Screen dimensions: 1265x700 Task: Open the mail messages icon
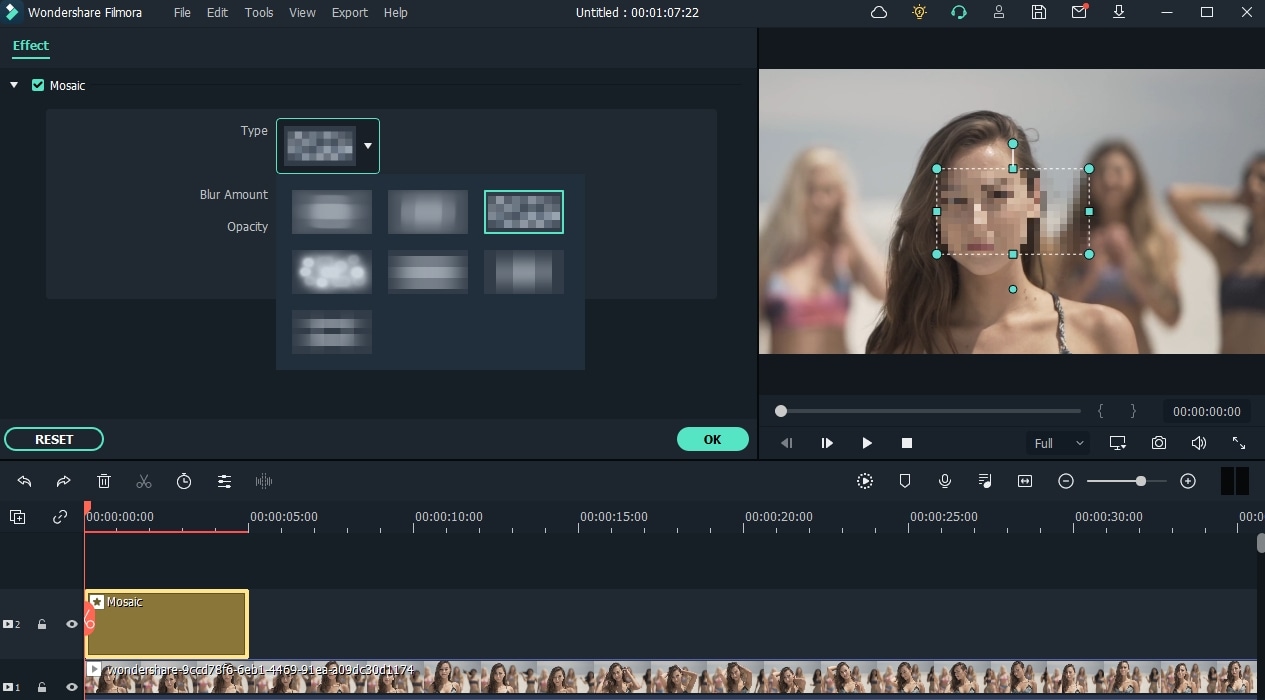(1079, 12)
